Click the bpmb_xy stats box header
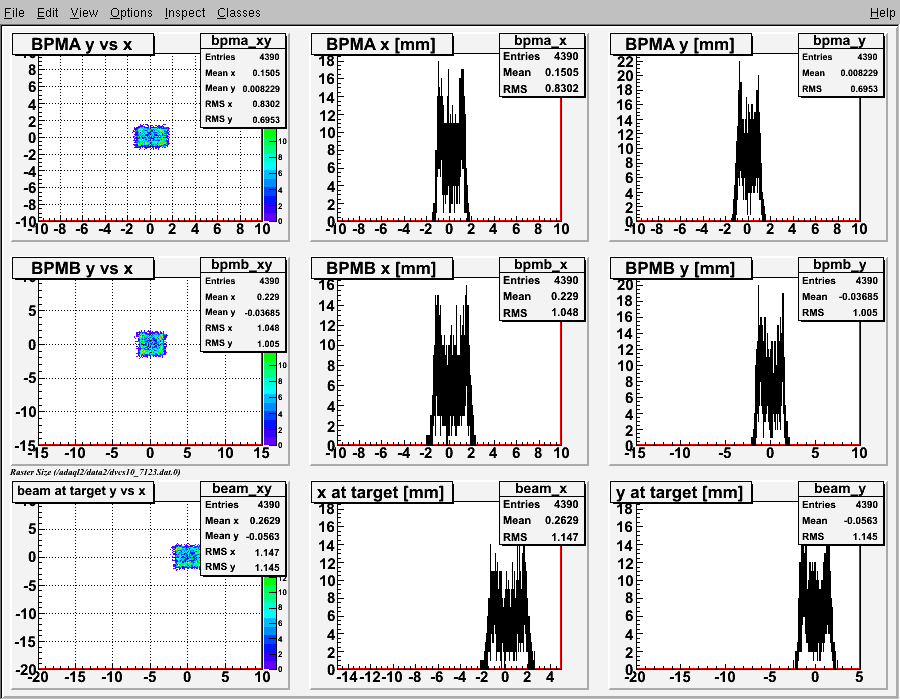This screenshot has height=700, width=900. [242, 265]
